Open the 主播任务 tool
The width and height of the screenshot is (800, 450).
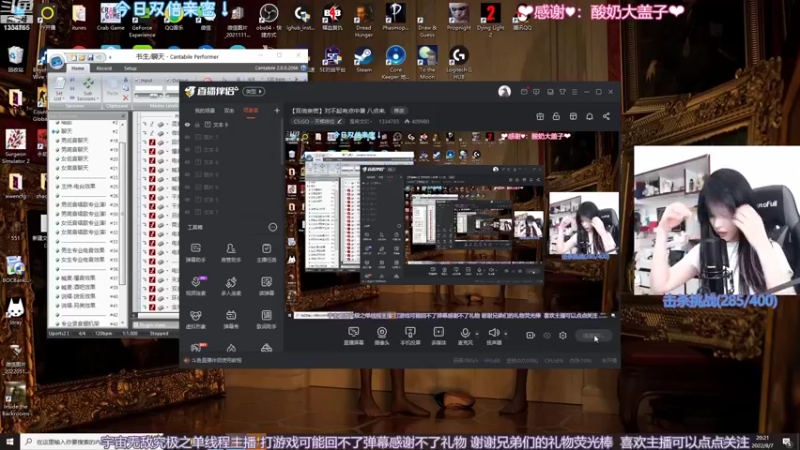point(266,253)
